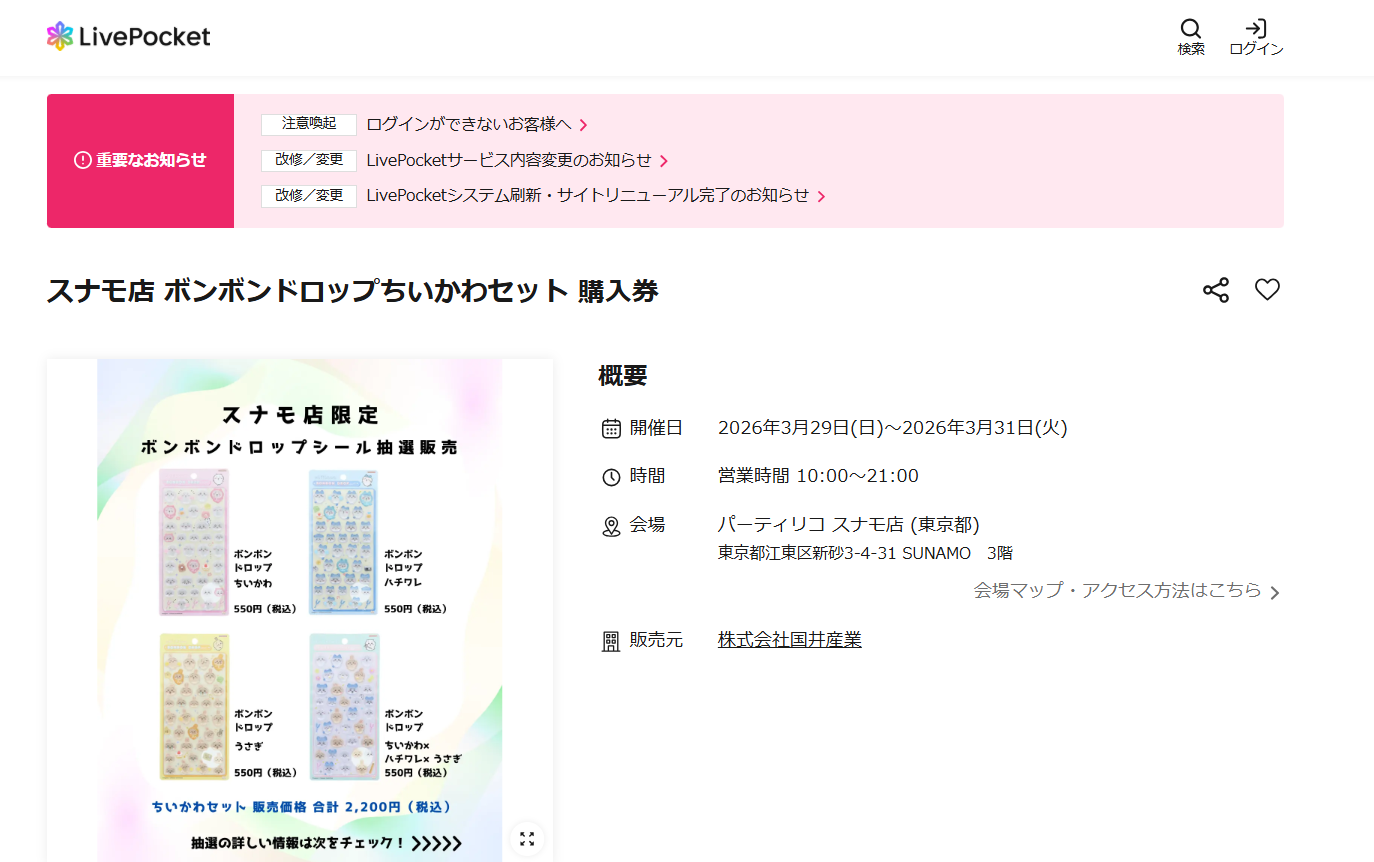Click the 株式会社国井産業 seller link
This screenshot has width=1374, height=862.
[x=789, y=640]
